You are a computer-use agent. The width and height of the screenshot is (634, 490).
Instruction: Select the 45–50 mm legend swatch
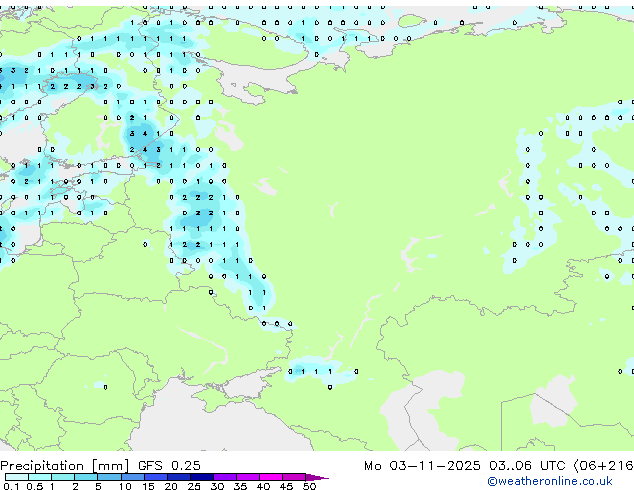coord(294,477)
